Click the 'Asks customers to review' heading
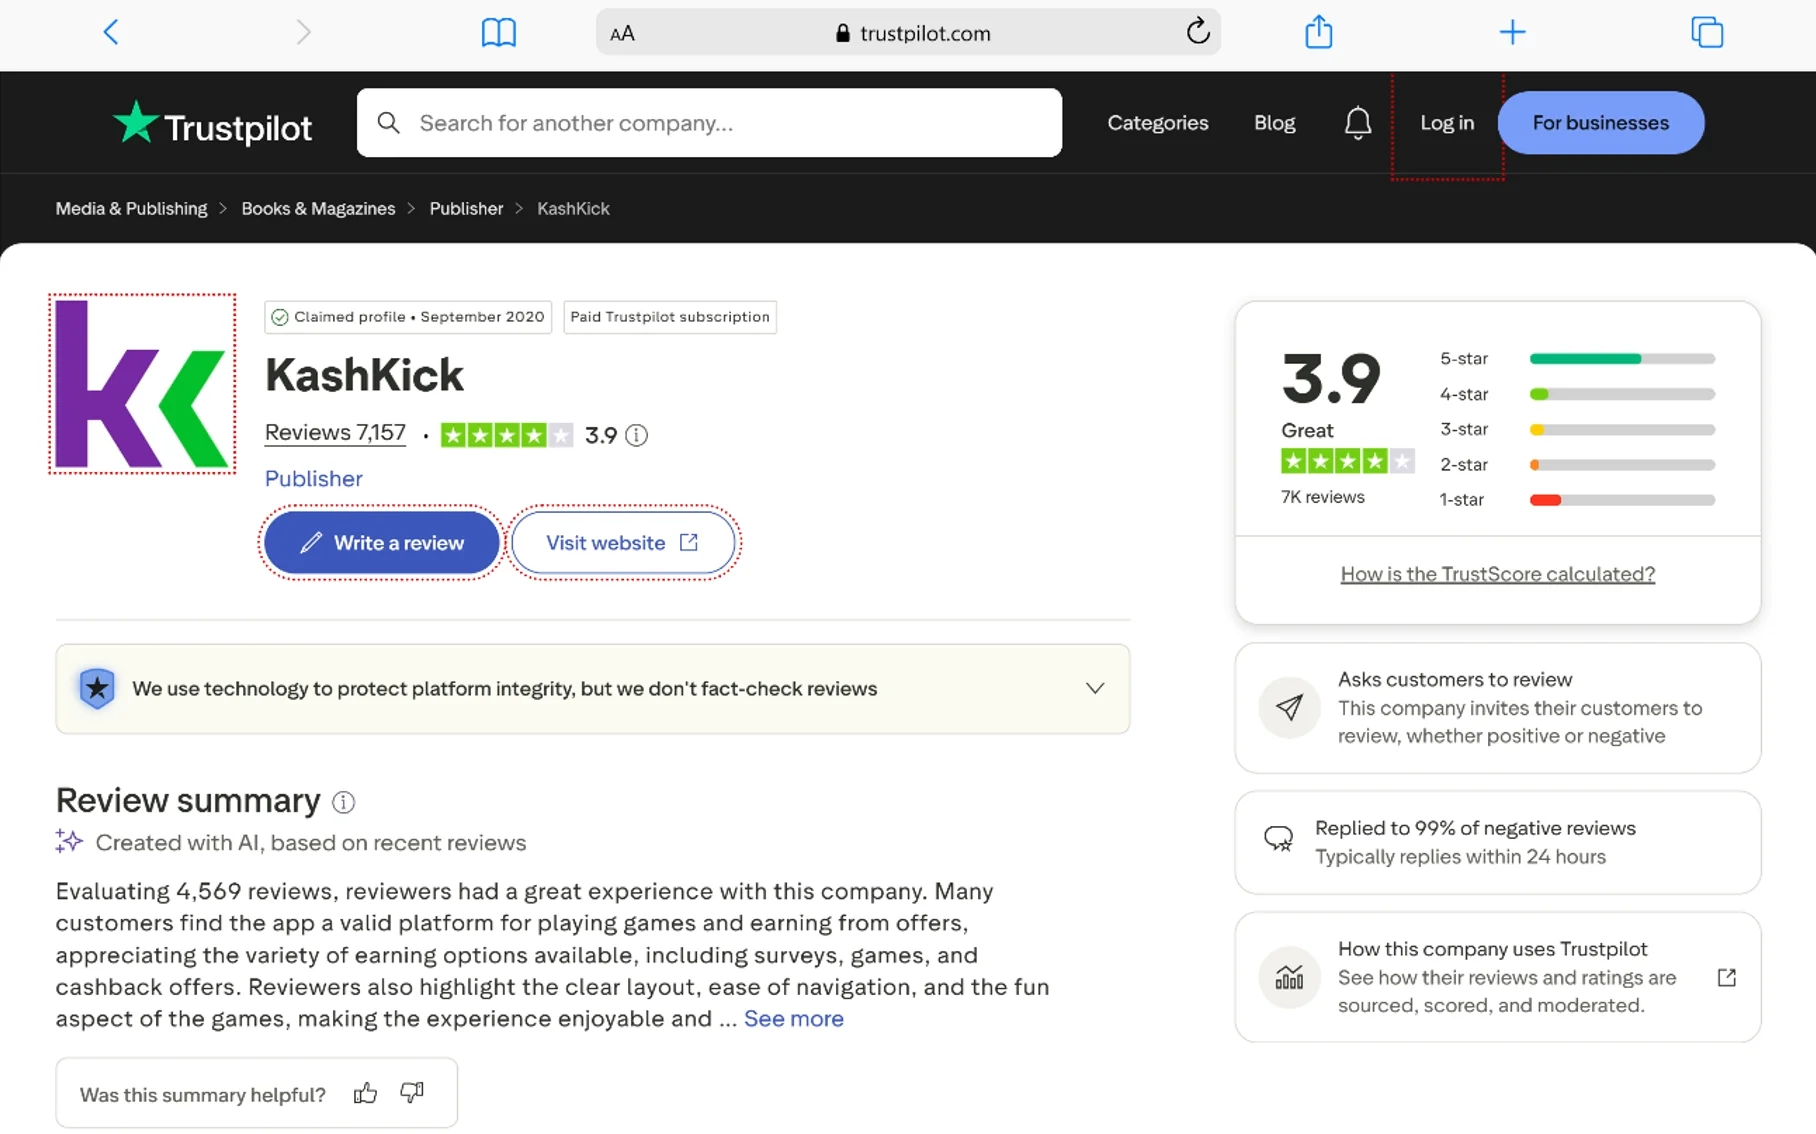This screenshot has width=1816, height=1134. click(x=1455, y=679)
